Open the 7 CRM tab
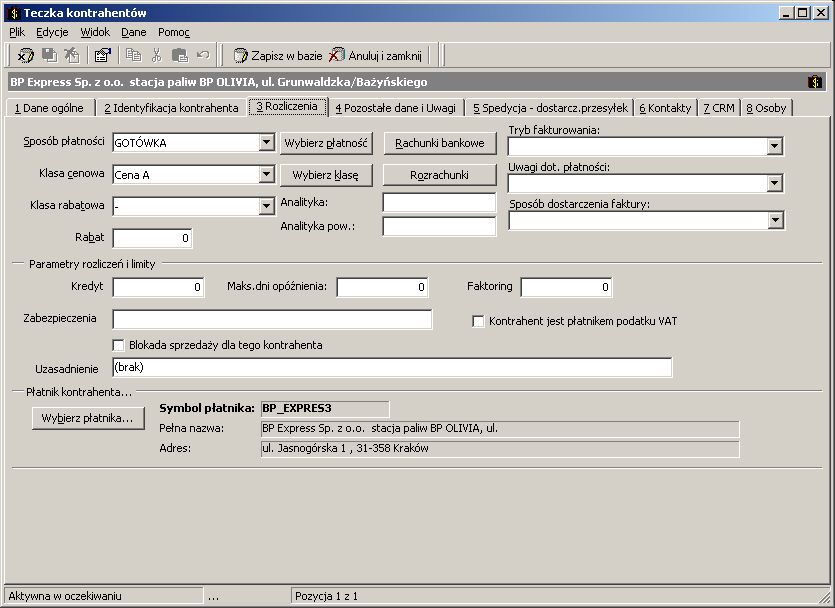Viewport: 835px width, 608px height. pyautogui.click(x=719, y=108)
